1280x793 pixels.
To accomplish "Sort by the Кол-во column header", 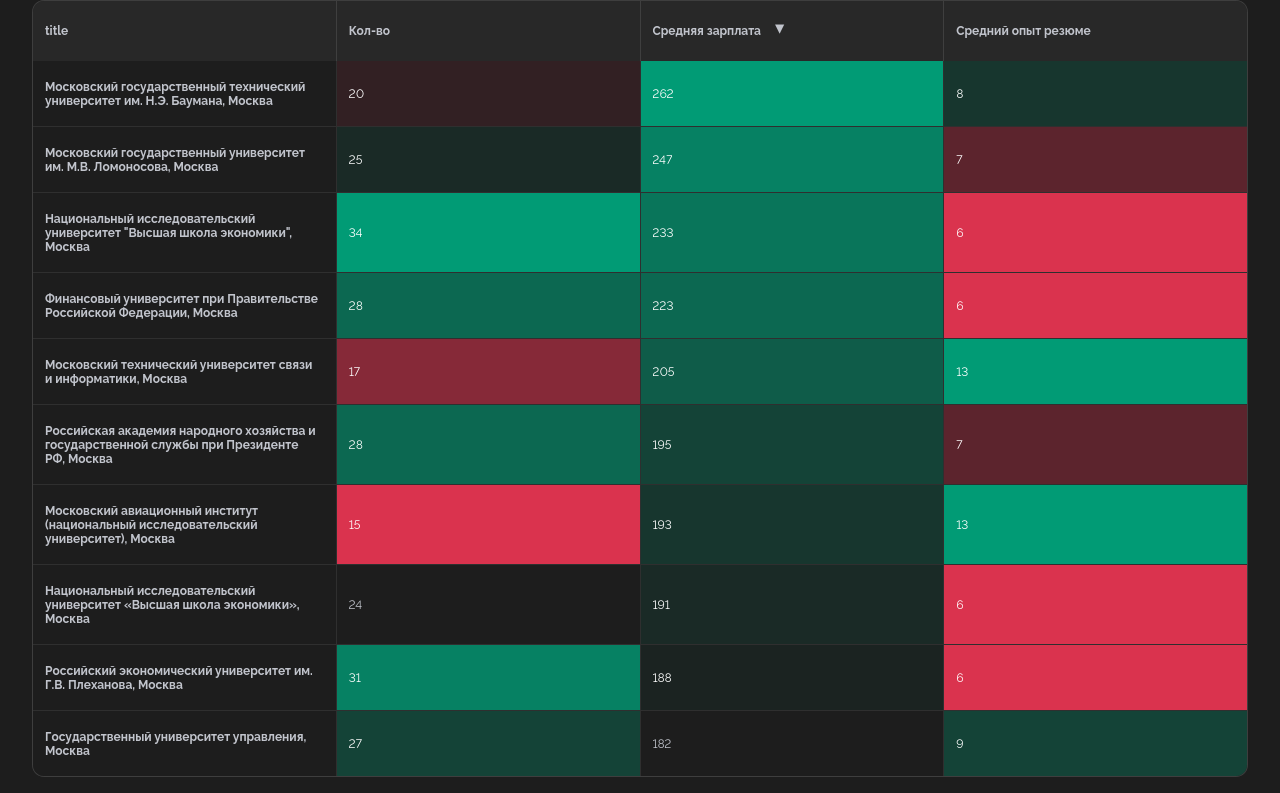I will point(369,31).
